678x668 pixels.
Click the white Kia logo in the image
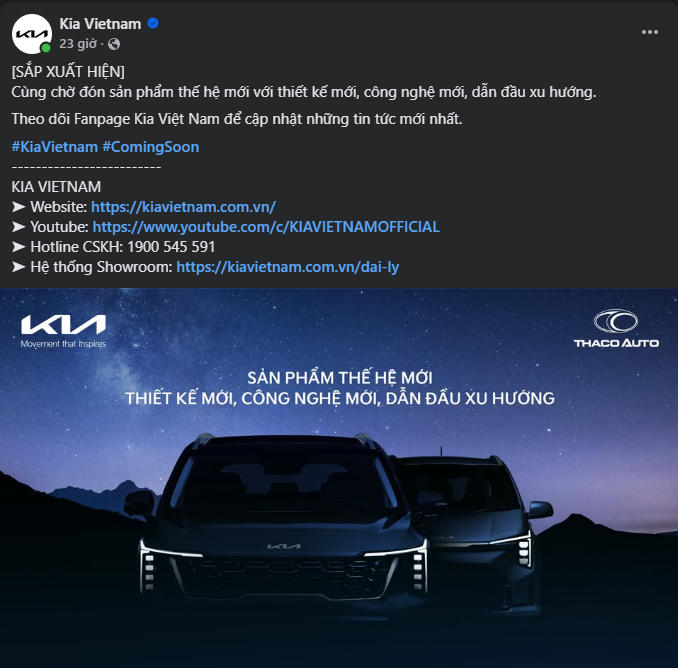[63, 324]
